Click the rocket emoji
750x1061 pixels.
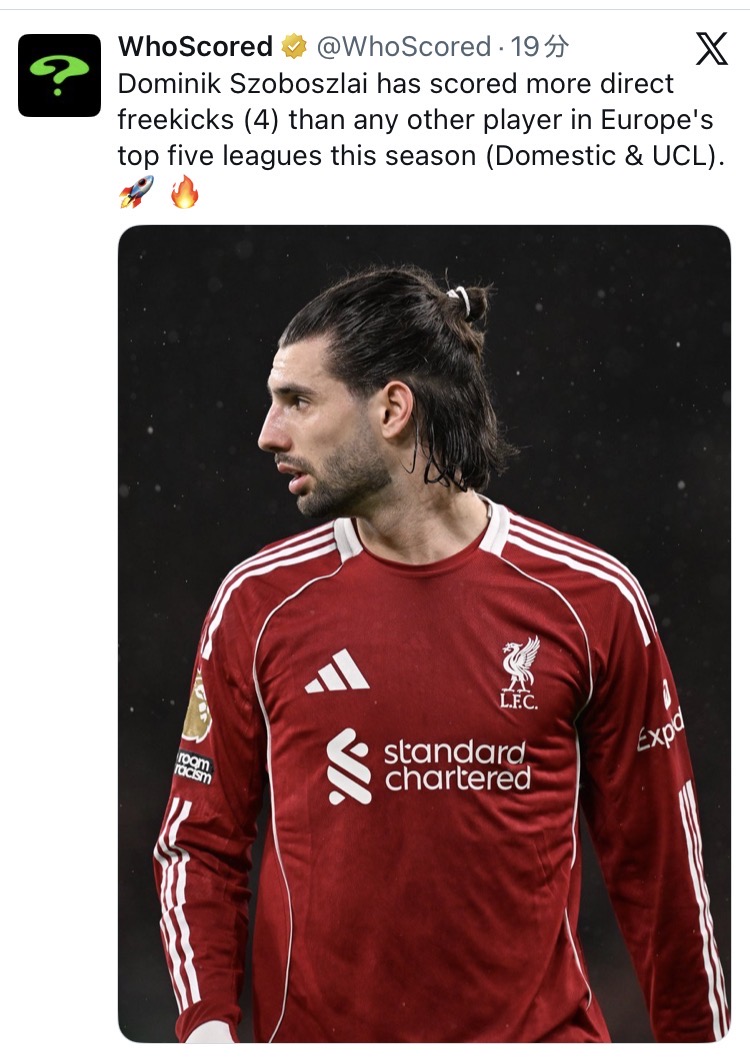click(x=136, y=191)
